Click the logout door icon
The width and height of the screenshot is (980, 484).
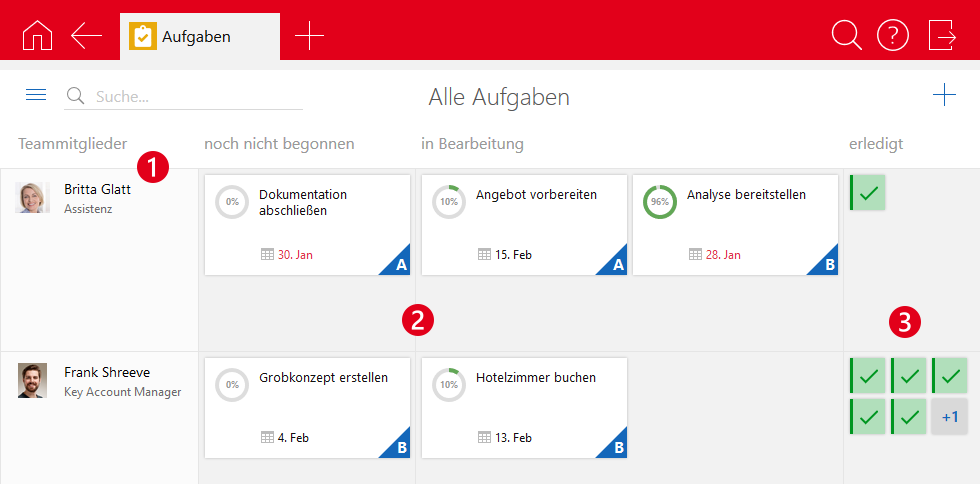pos(941,35)
